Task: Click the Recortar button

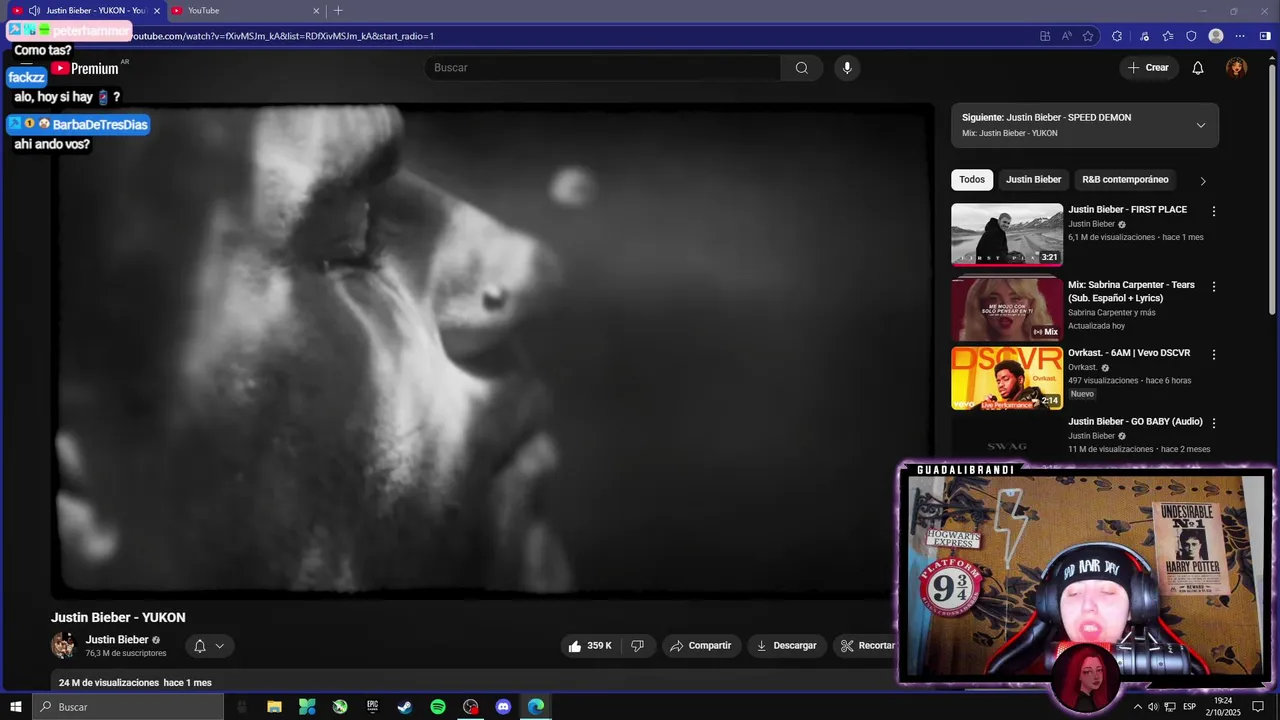Action: click(866, 646)
